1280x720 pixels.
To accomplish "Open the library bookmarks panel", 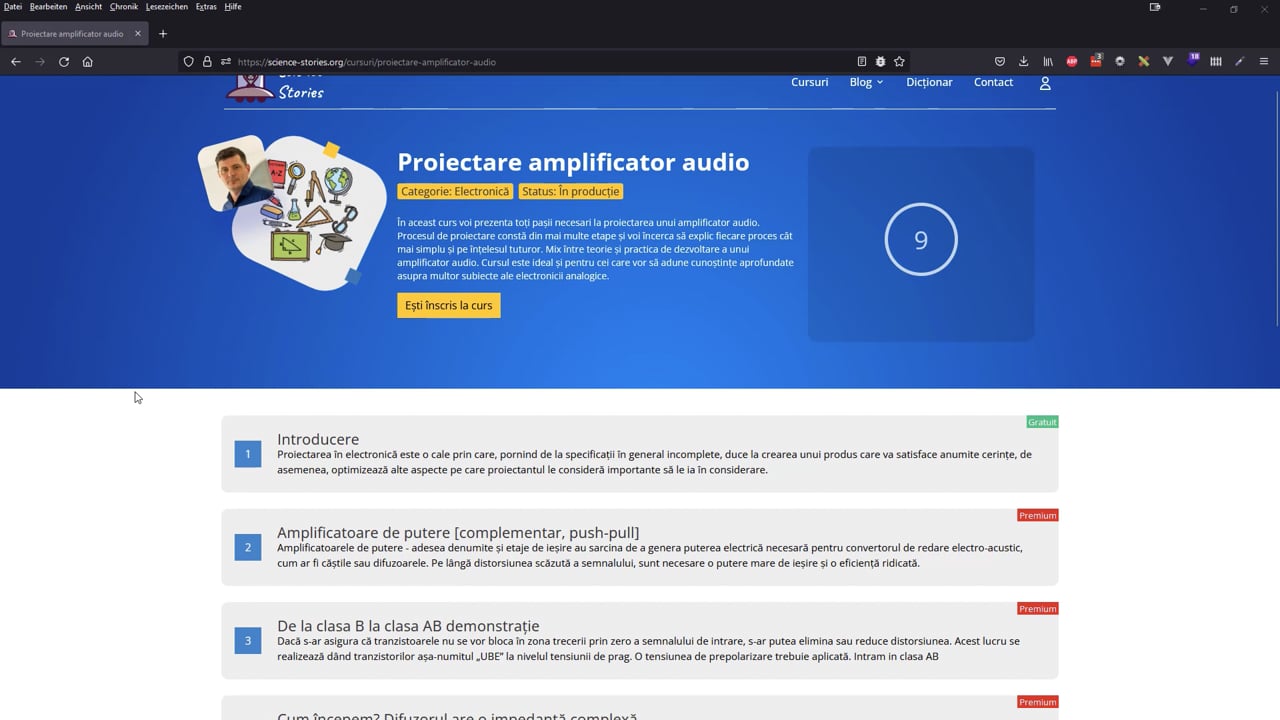I will pos(1048,62).
